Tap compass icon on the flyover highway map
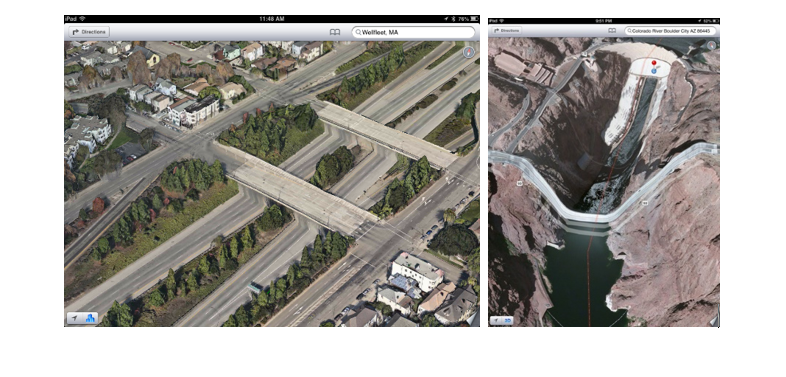The image size is (786, 377). [469, 52]
